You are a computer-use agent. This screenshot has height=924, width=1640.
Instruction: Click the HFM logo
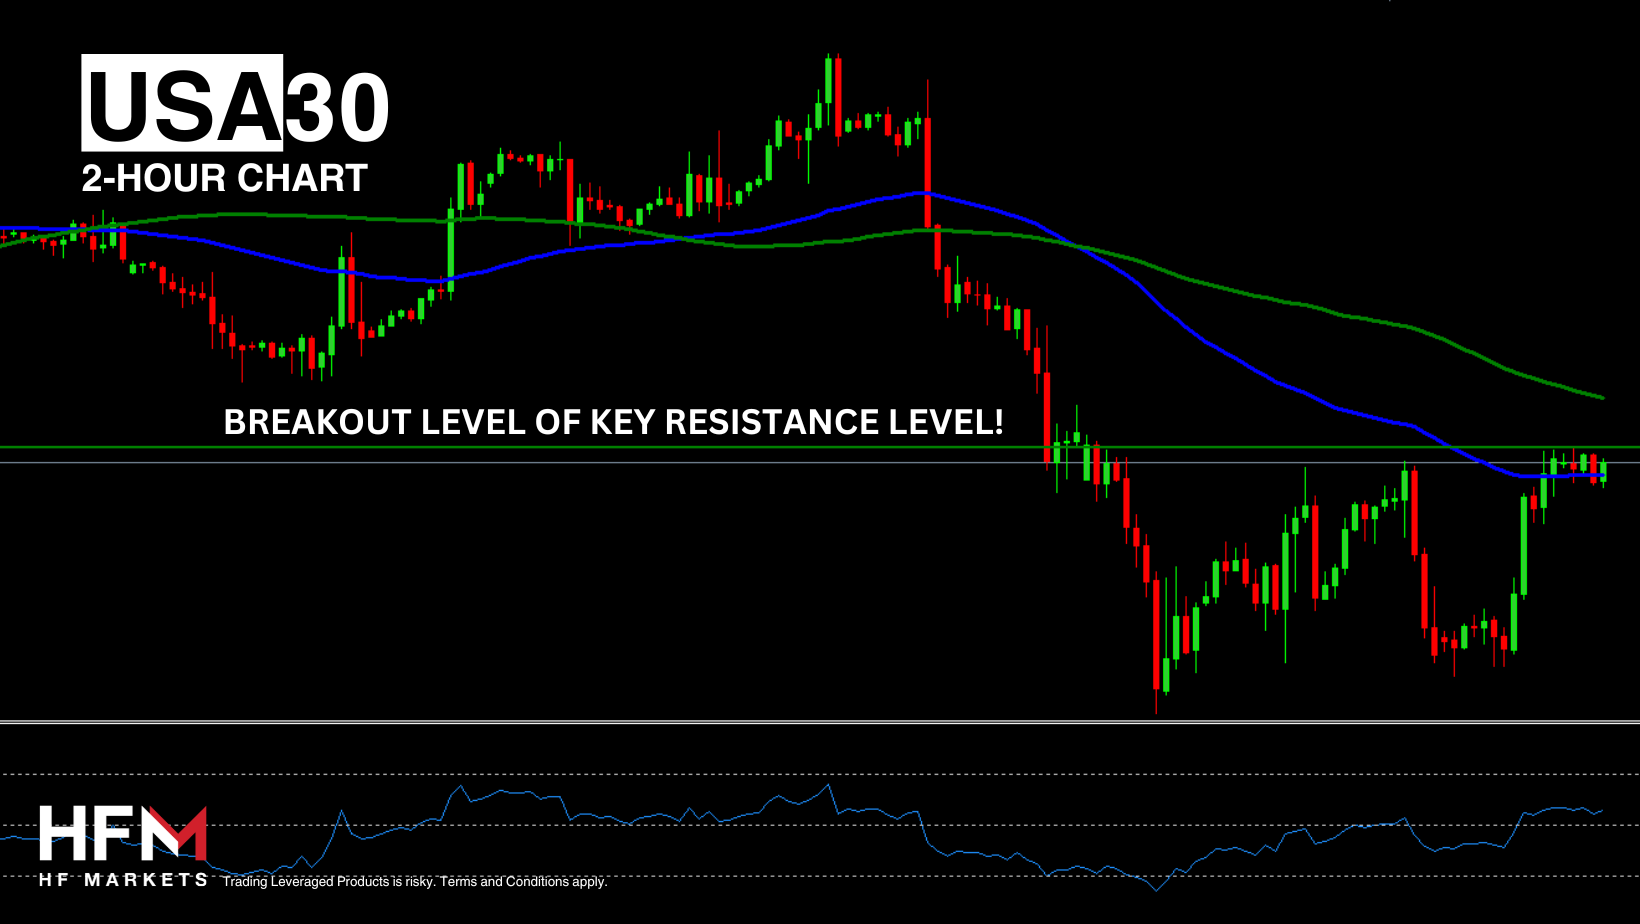coord(123,834)
